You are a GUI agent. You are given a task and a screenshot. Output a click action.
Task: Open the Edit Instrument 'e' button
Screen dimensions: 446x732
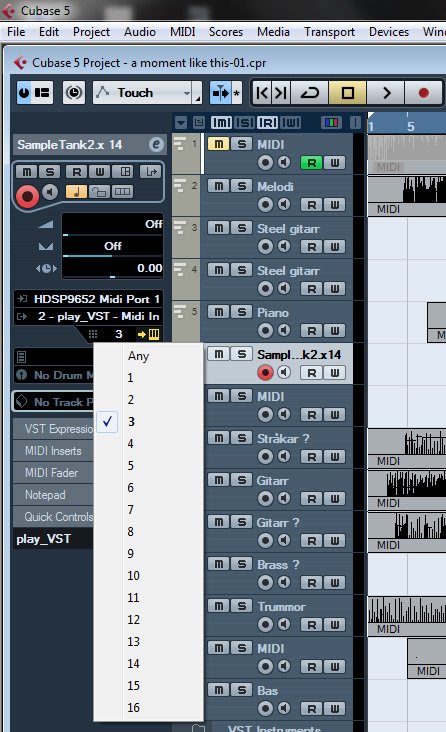tap(156, 144)
